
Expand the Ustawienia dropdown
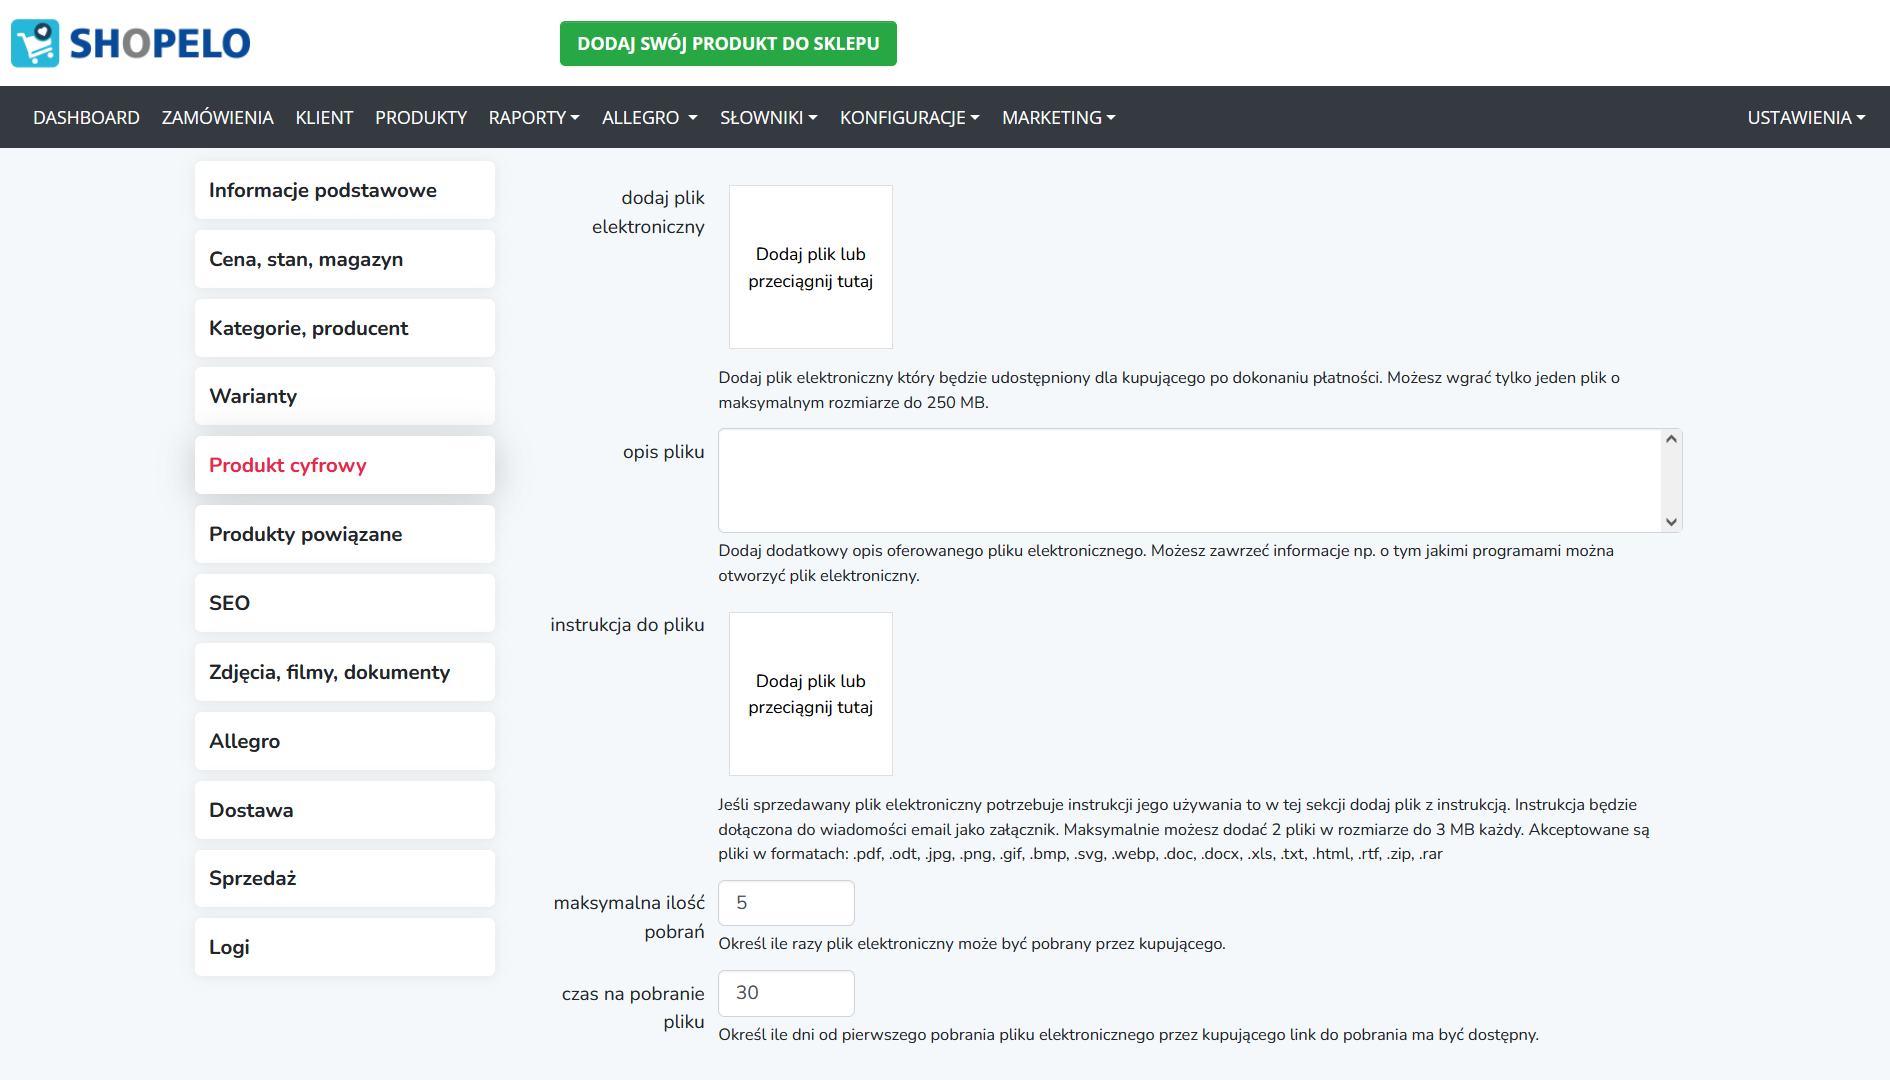pyautogui.click(x=1806, y=117)
